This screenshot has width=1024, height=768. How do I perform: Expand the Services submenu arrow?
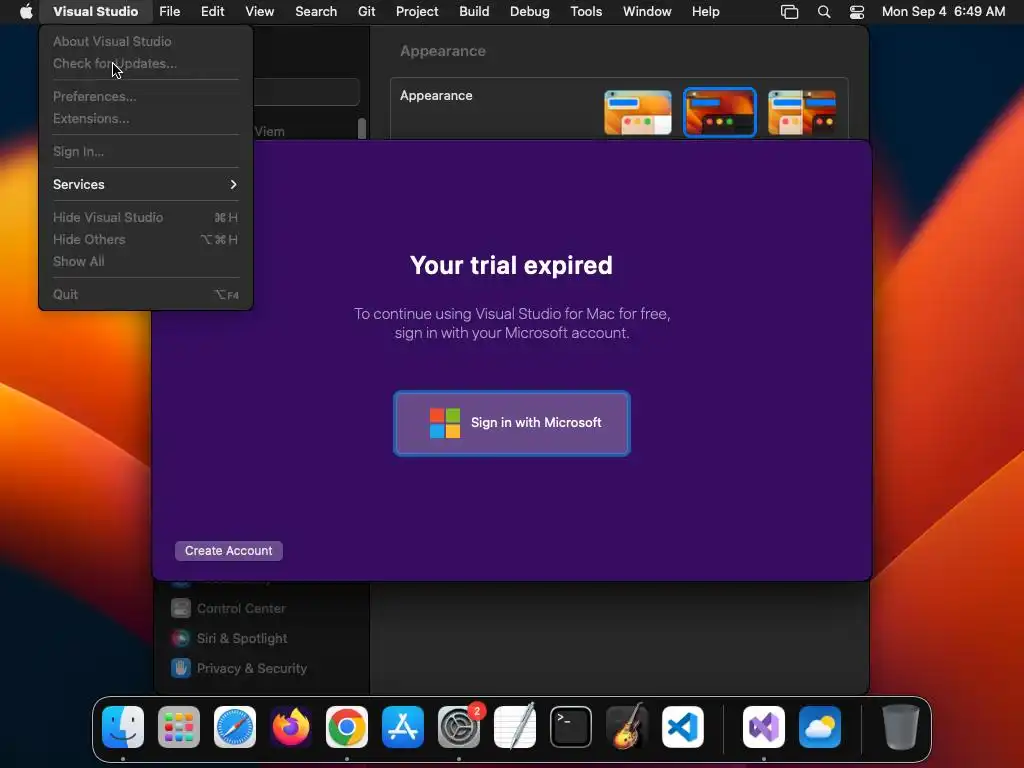(x=233, y=185)
